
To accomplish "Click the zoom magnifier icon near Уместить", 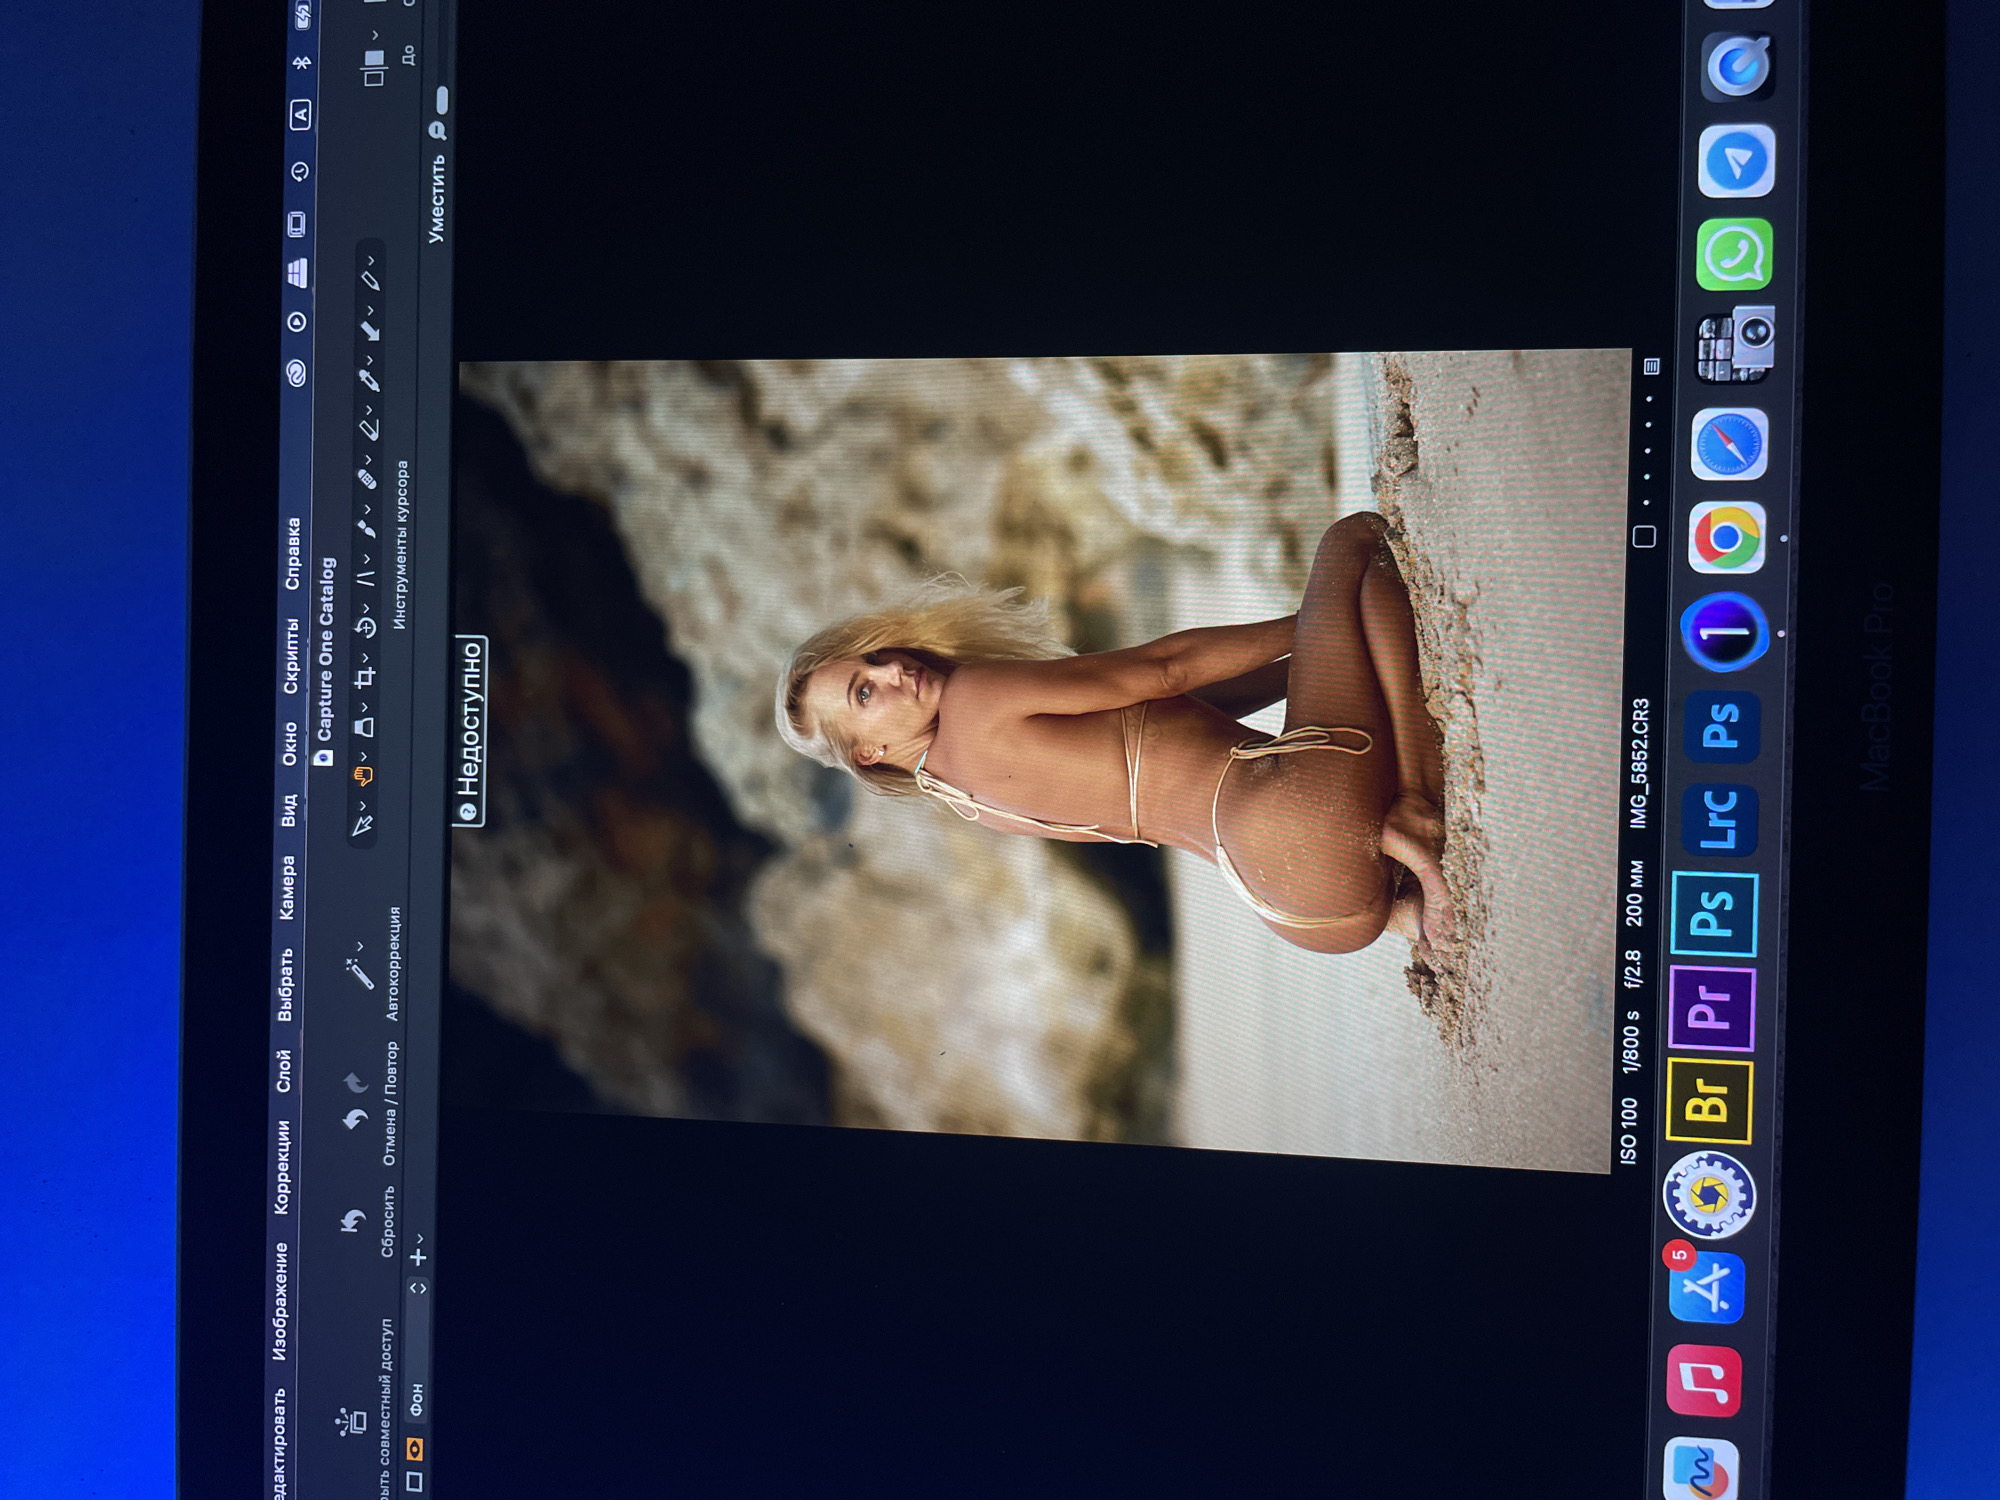I will (x=437, y=131).
